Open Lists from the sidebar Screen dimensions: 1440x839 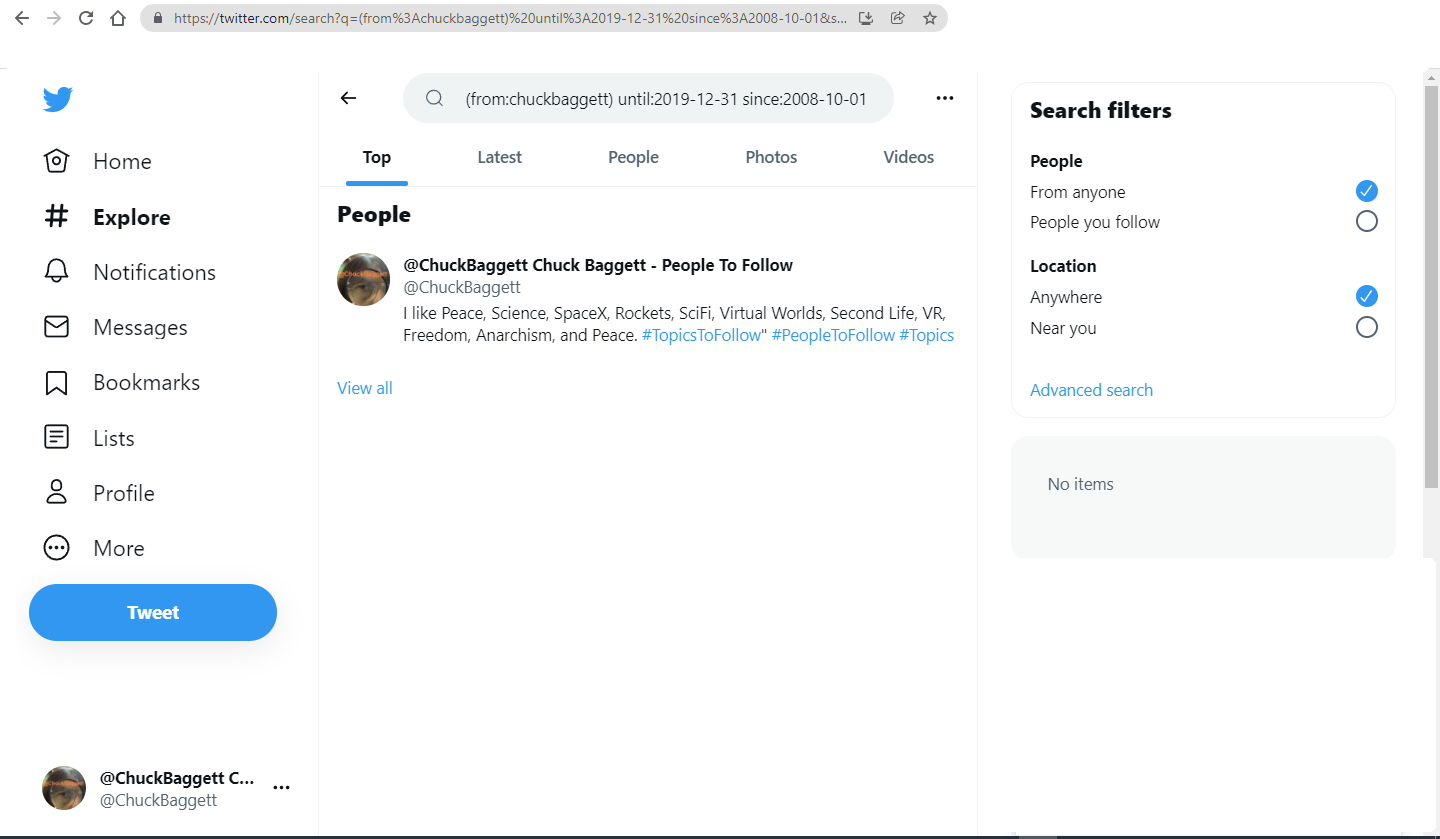click(x=88, y=438)
